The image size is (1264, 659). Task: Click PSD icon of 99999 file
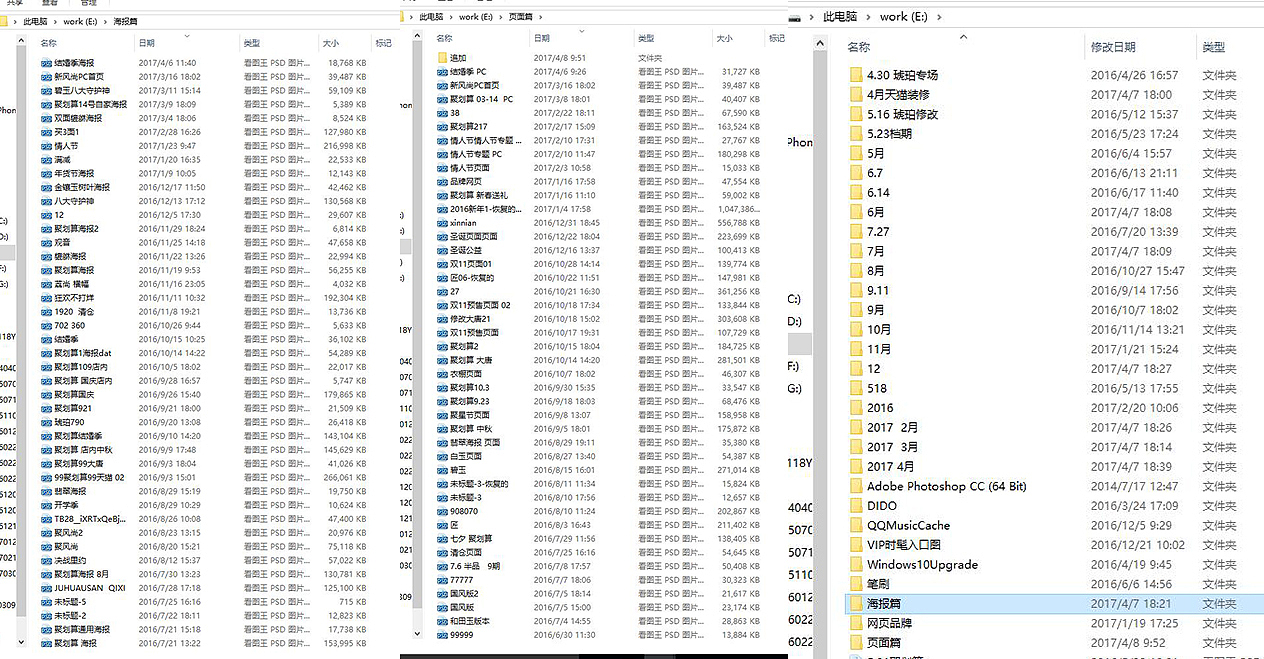point(442,635)
